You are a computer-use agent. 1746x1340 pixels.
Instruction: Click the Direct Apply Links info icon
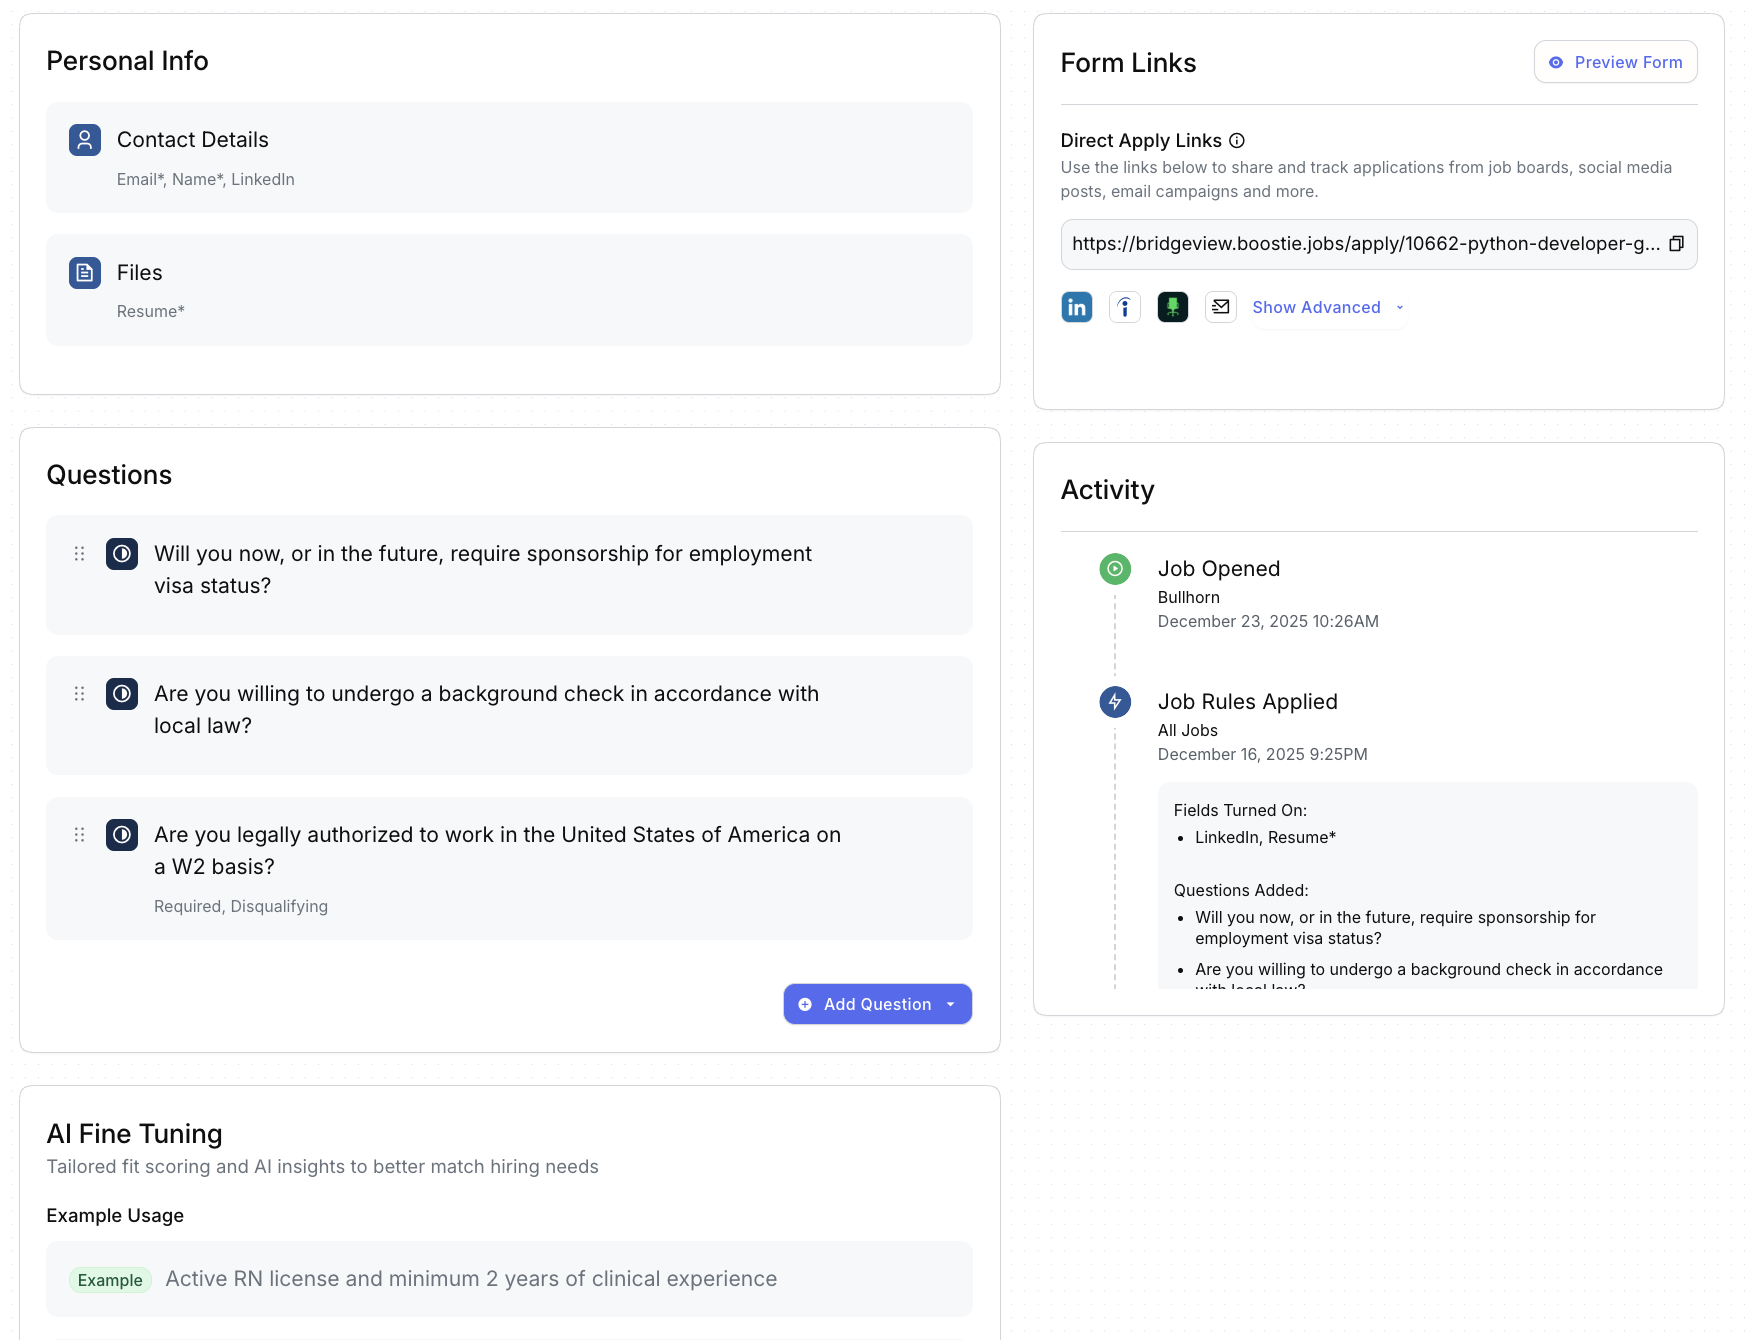[x=1237, y=141]
